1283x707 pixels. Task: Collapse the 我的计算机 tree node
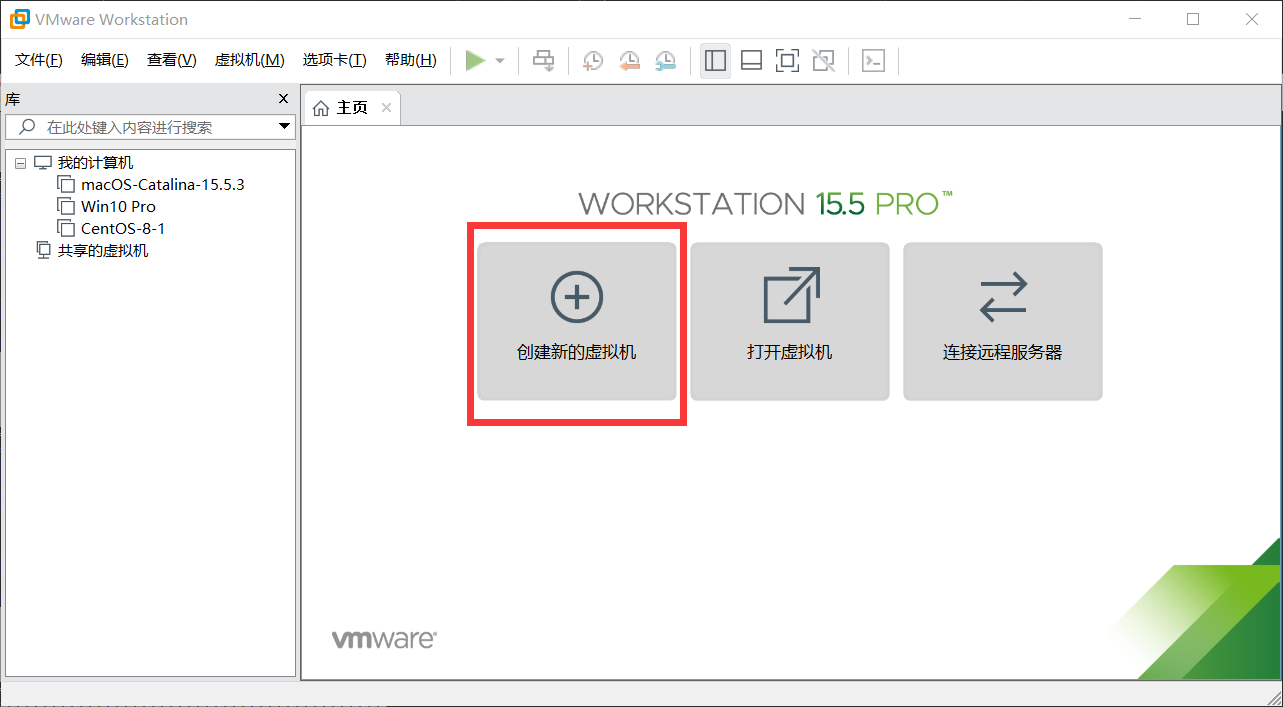(x=20, y=163)
